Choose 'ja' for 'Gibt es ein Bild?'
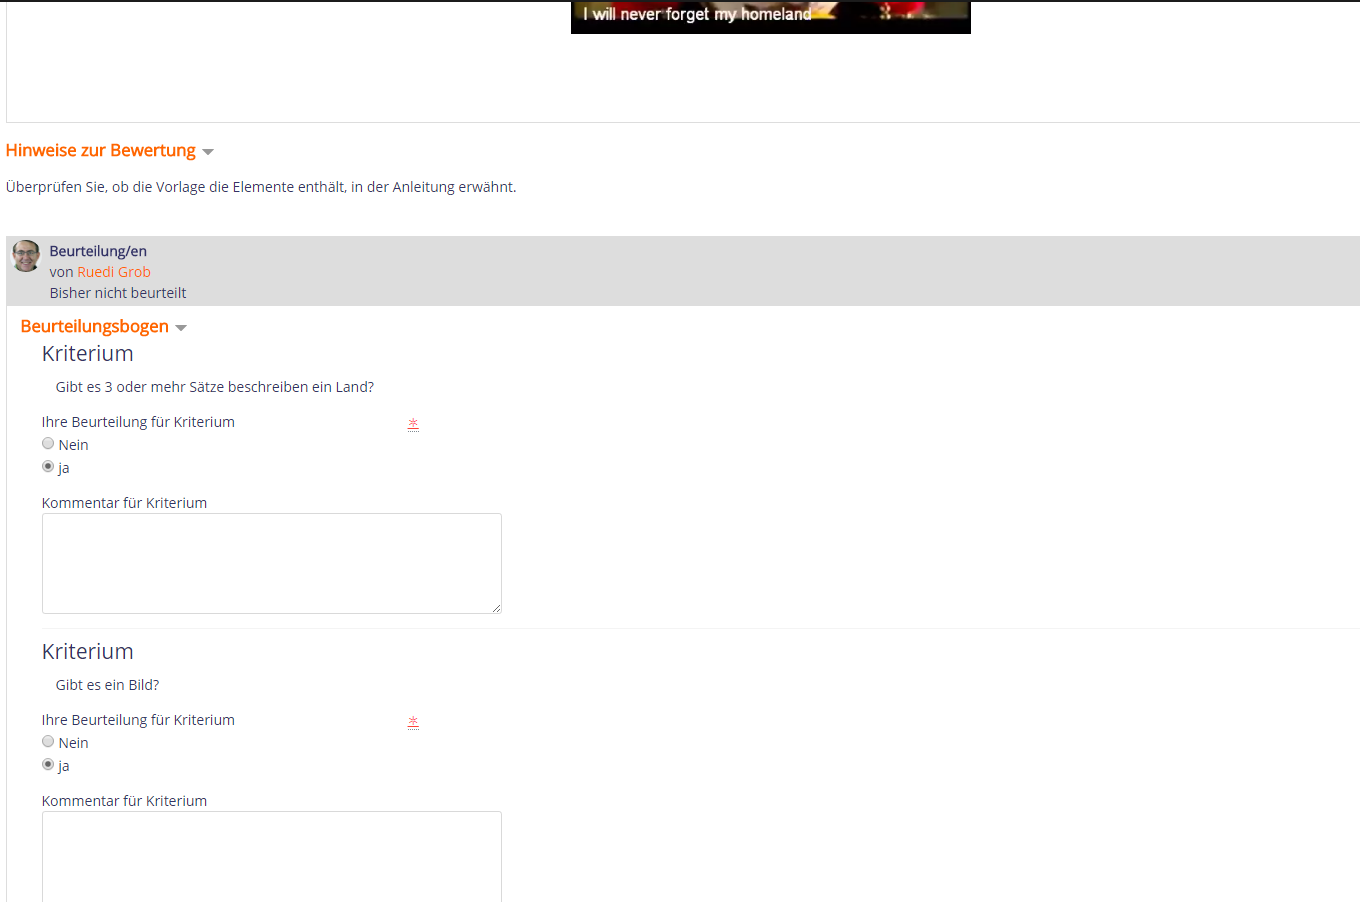This screenshot has width=1360, height=902. pyautogui.click(x=48, y=764)
